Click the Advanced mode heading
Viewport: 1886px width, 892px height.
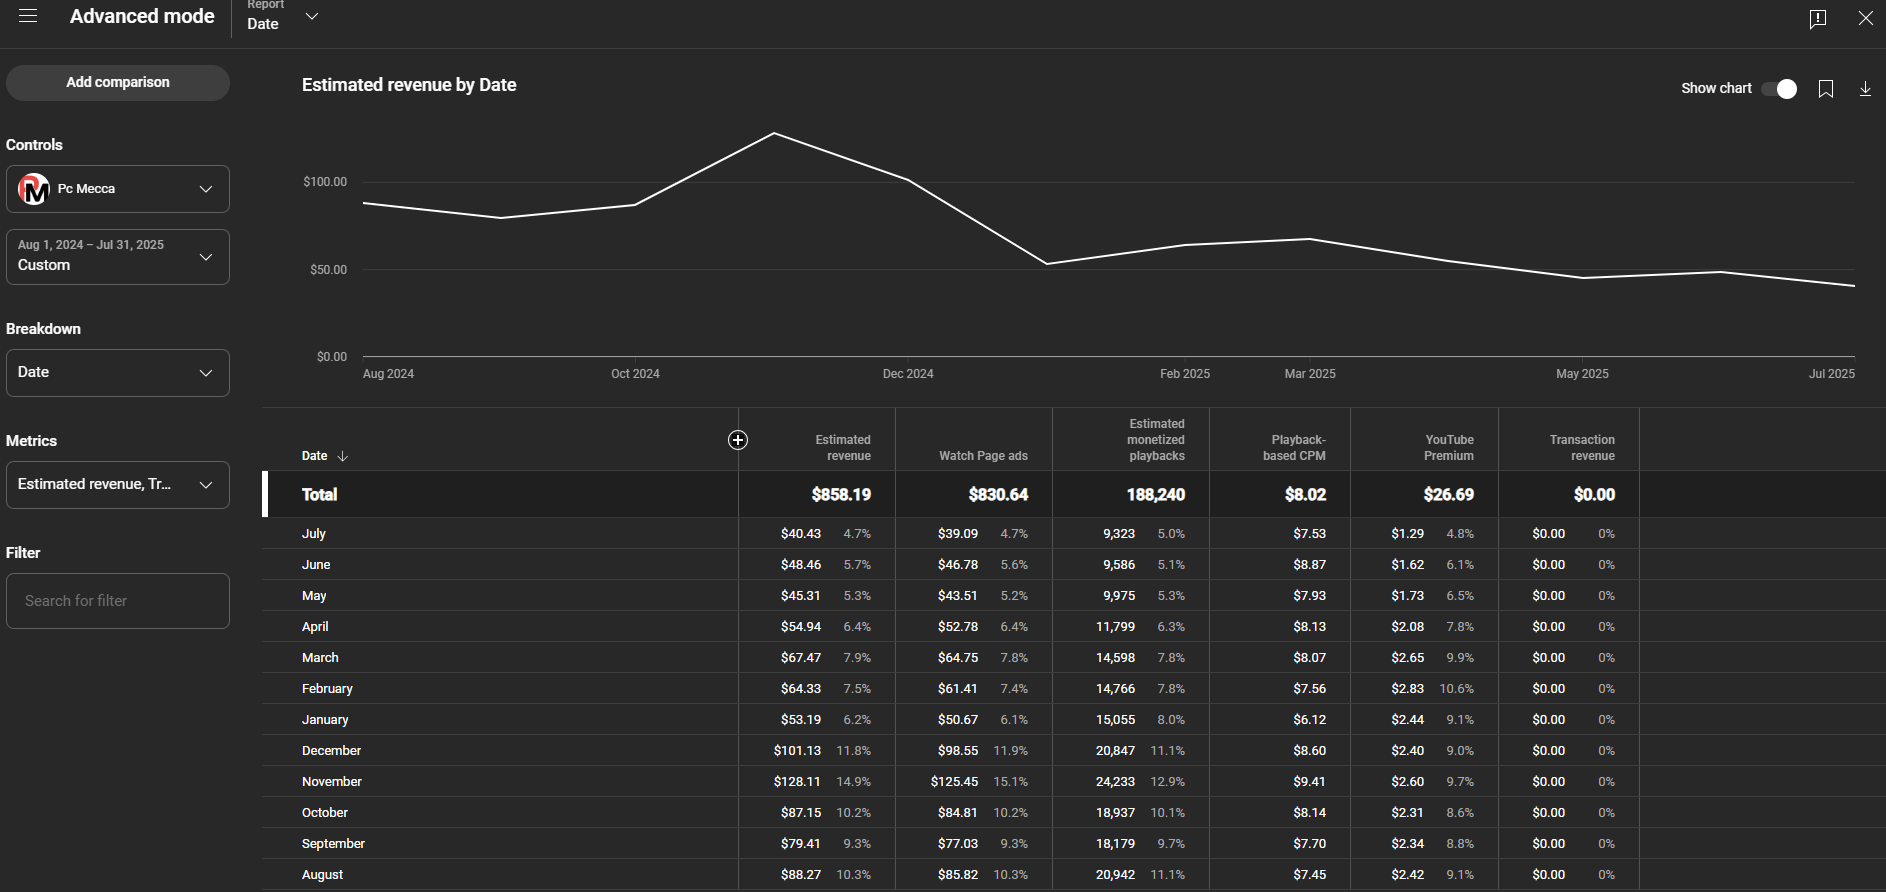pos(142,16)
